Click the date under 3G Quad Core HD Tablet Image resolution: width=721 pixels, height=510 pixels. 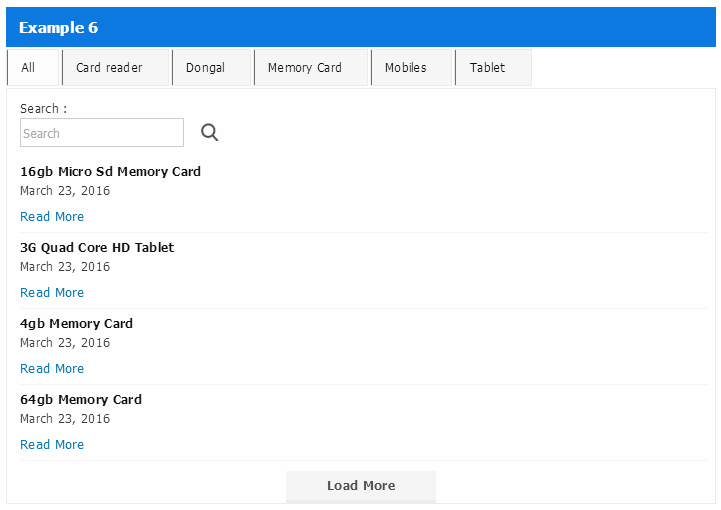tap(65, 267)
